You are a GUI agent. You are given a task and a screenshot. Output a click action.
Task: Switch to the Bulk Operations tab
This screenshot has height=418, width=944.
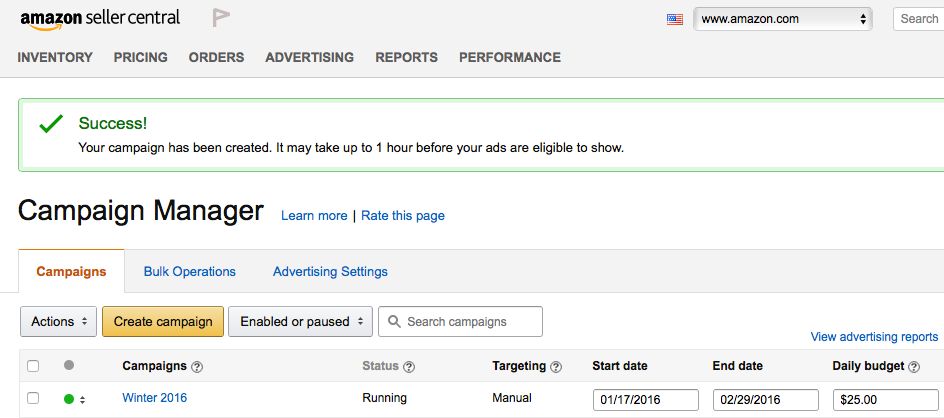point(190,272)
